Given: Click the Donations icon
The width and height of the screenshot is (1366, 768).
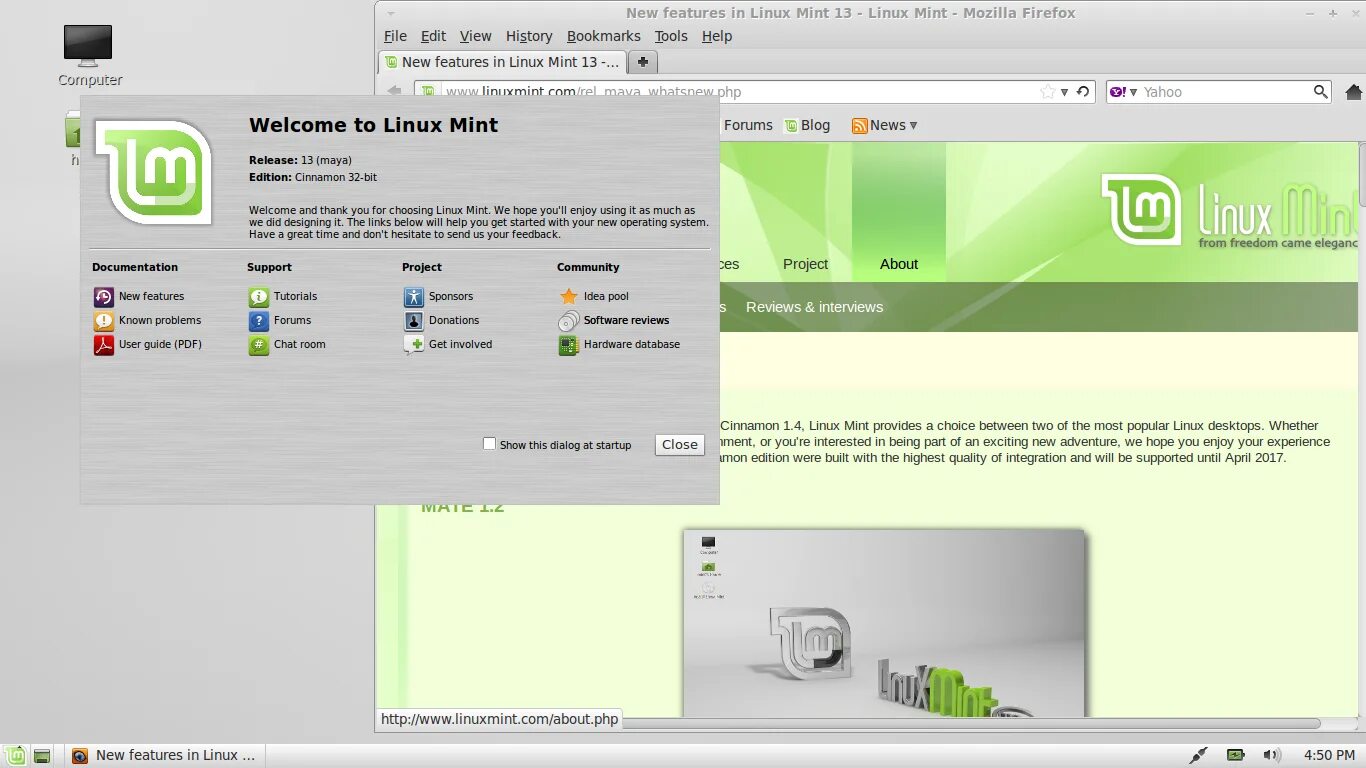Looking at the screenshot, I should pyautogui.click(x=414, y=321).
